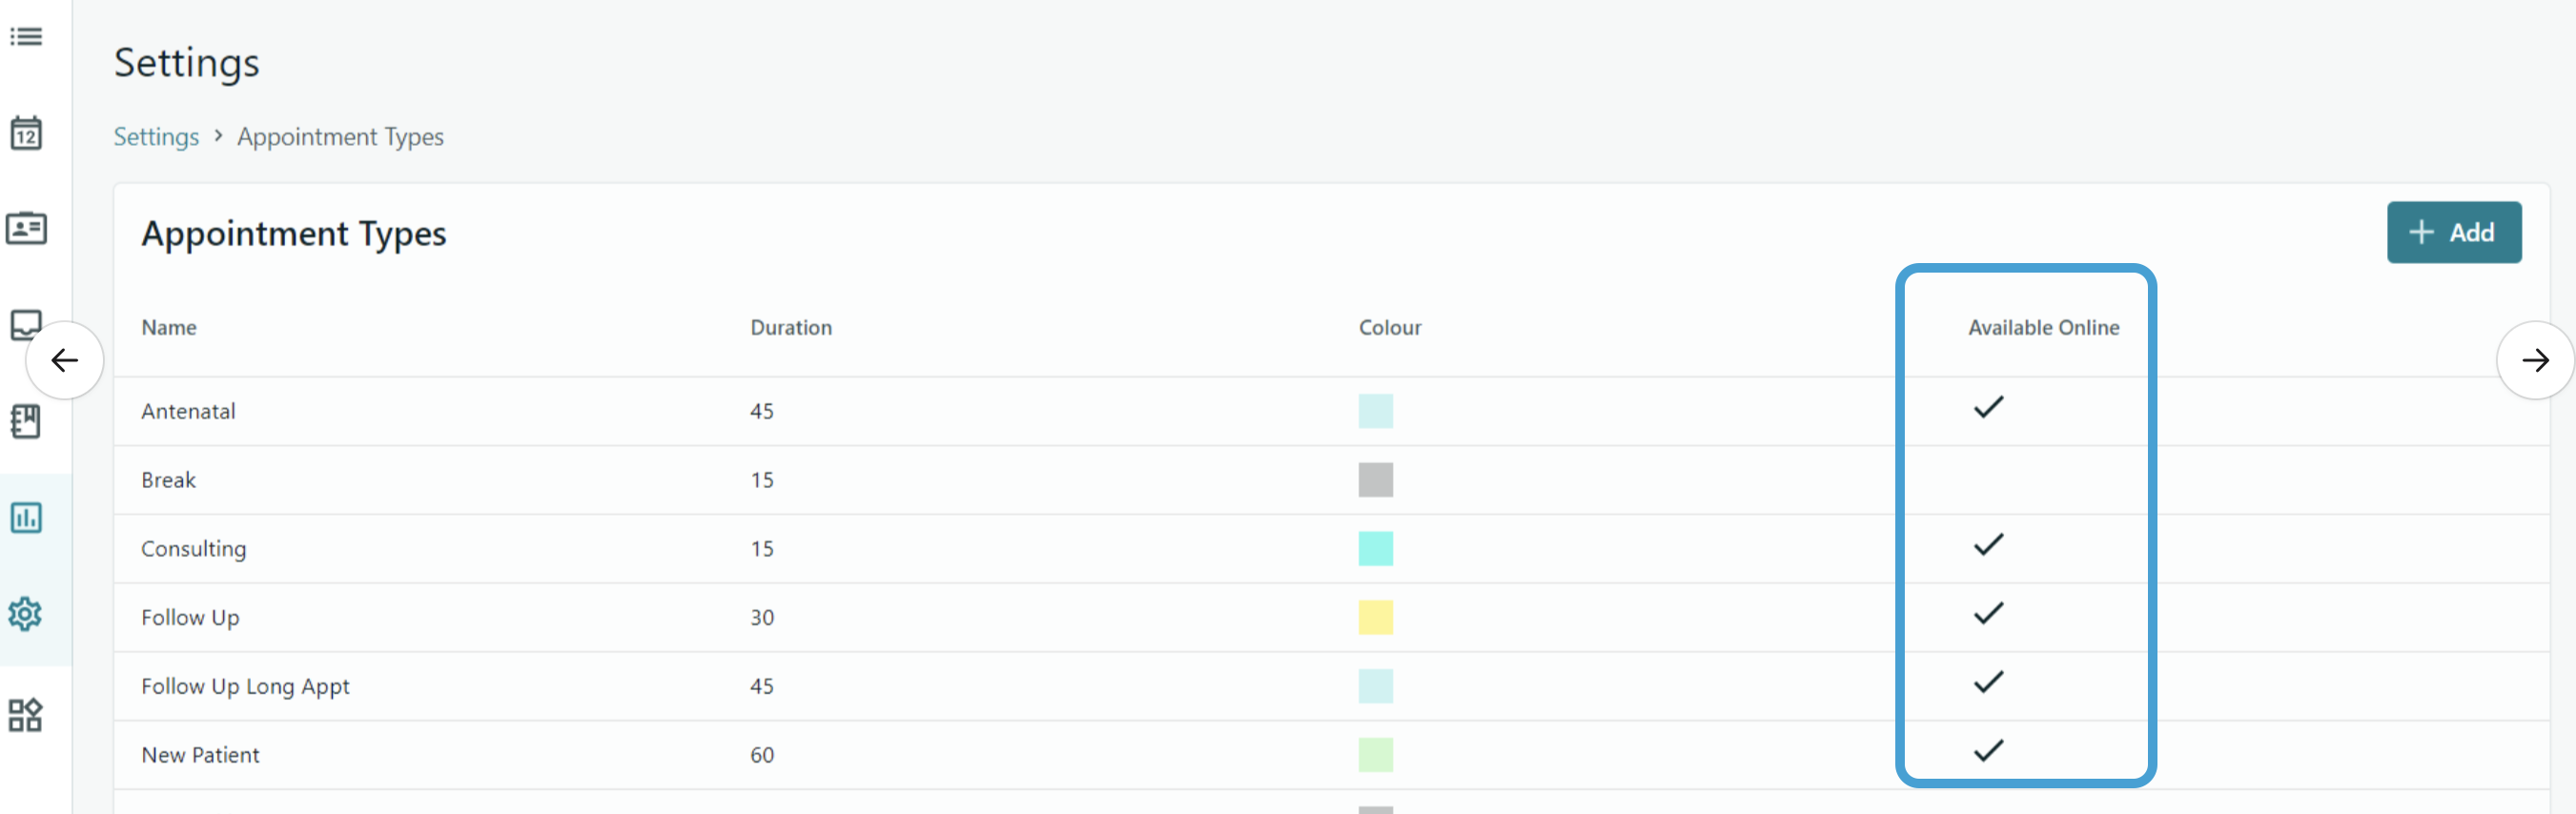Open the settings gear icon
The image size is (2576, 814).
point(26,613)
